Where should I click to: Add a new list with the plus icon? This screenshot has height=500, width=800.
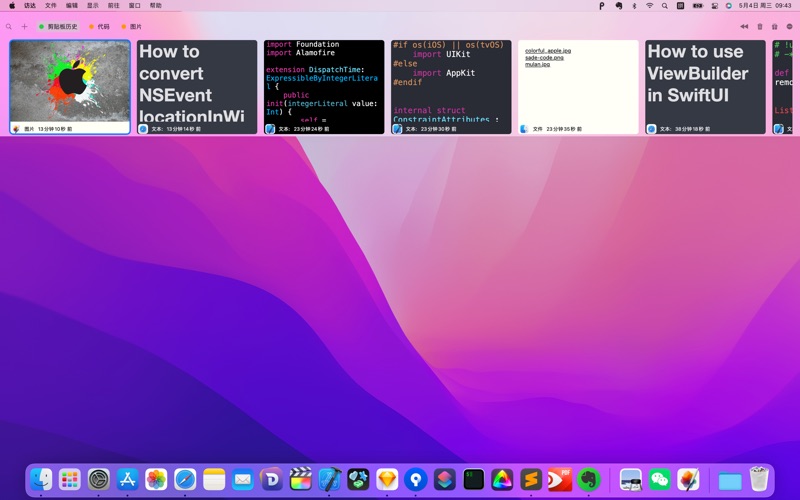24,27
